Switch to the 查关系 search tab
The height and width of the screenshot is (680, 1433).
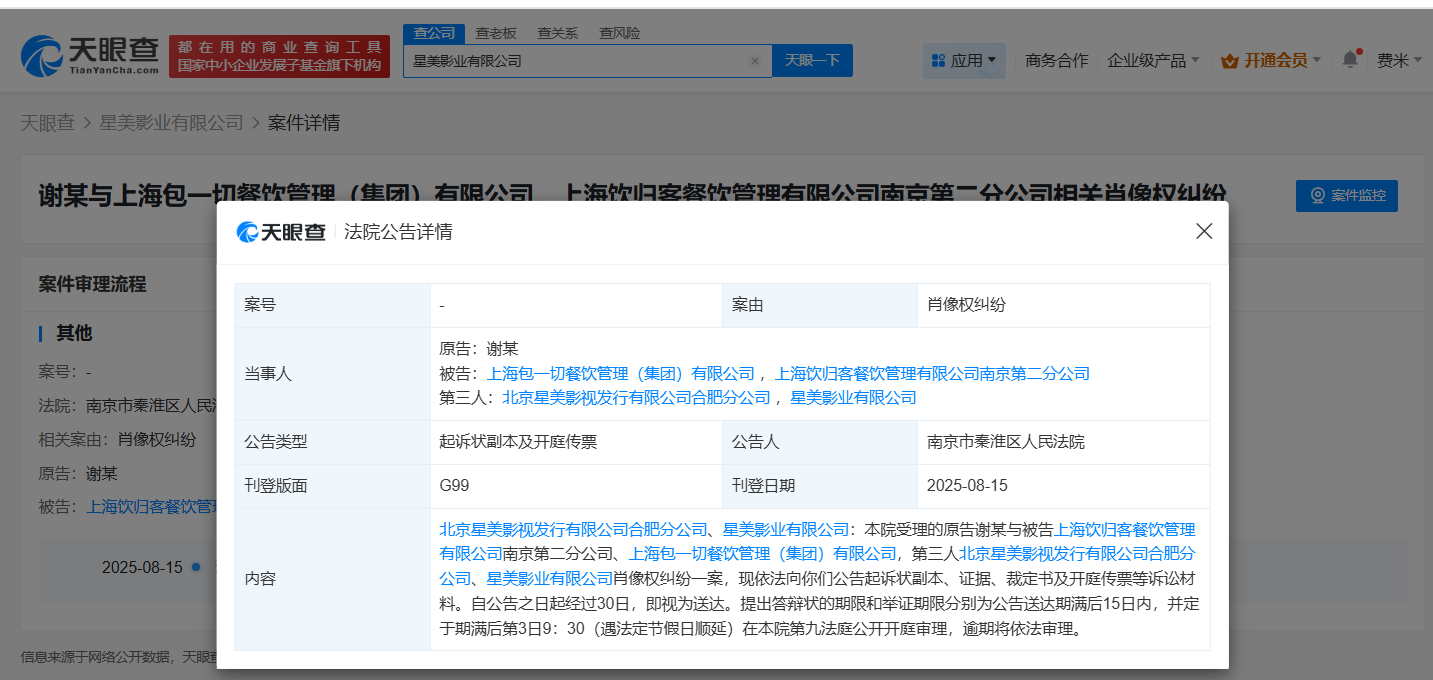(x=557, y=33)
